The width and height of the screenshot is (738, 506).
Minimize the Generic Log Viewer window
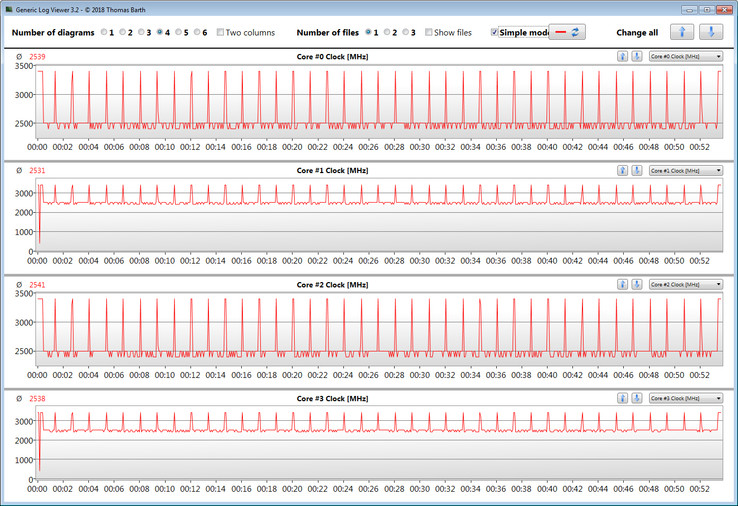[x=690, y=9]
